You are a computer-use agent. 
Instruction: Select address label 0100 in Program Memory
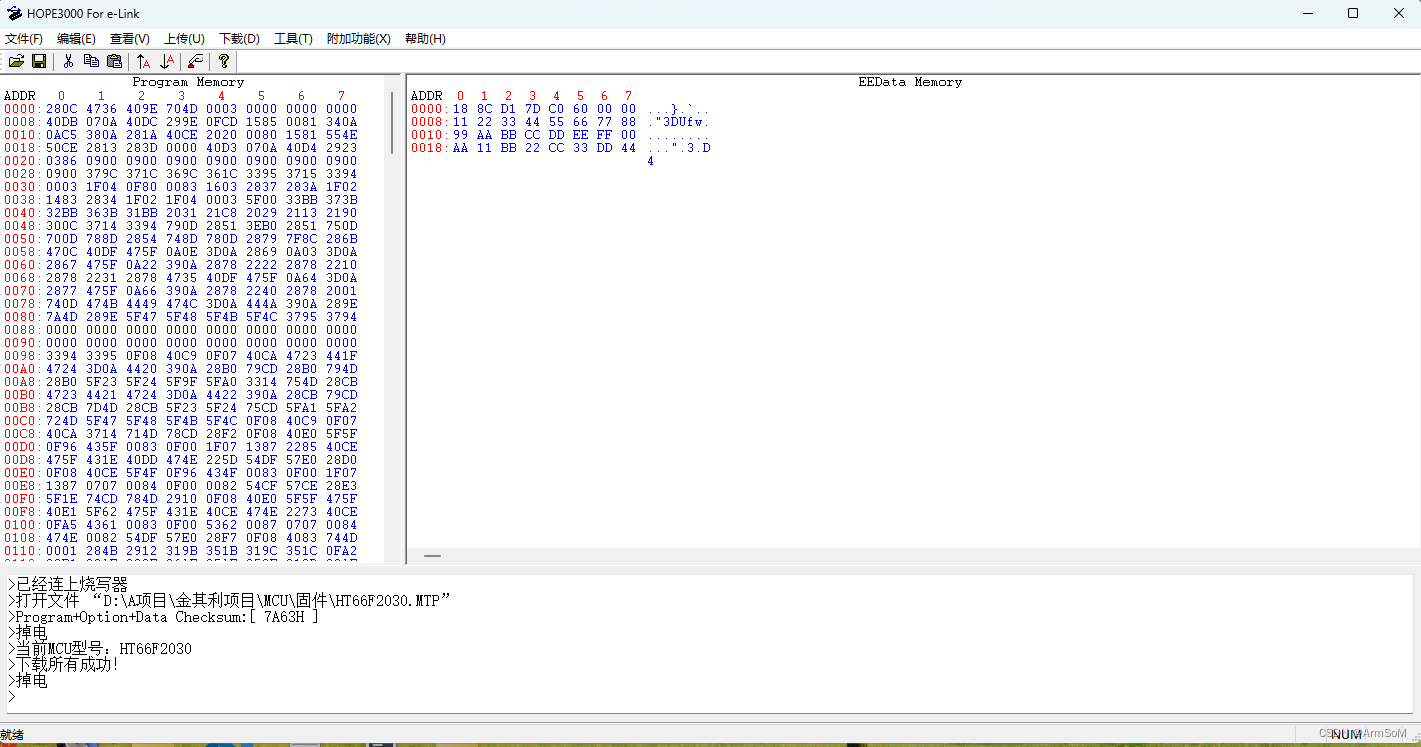[x=19, y=525]
